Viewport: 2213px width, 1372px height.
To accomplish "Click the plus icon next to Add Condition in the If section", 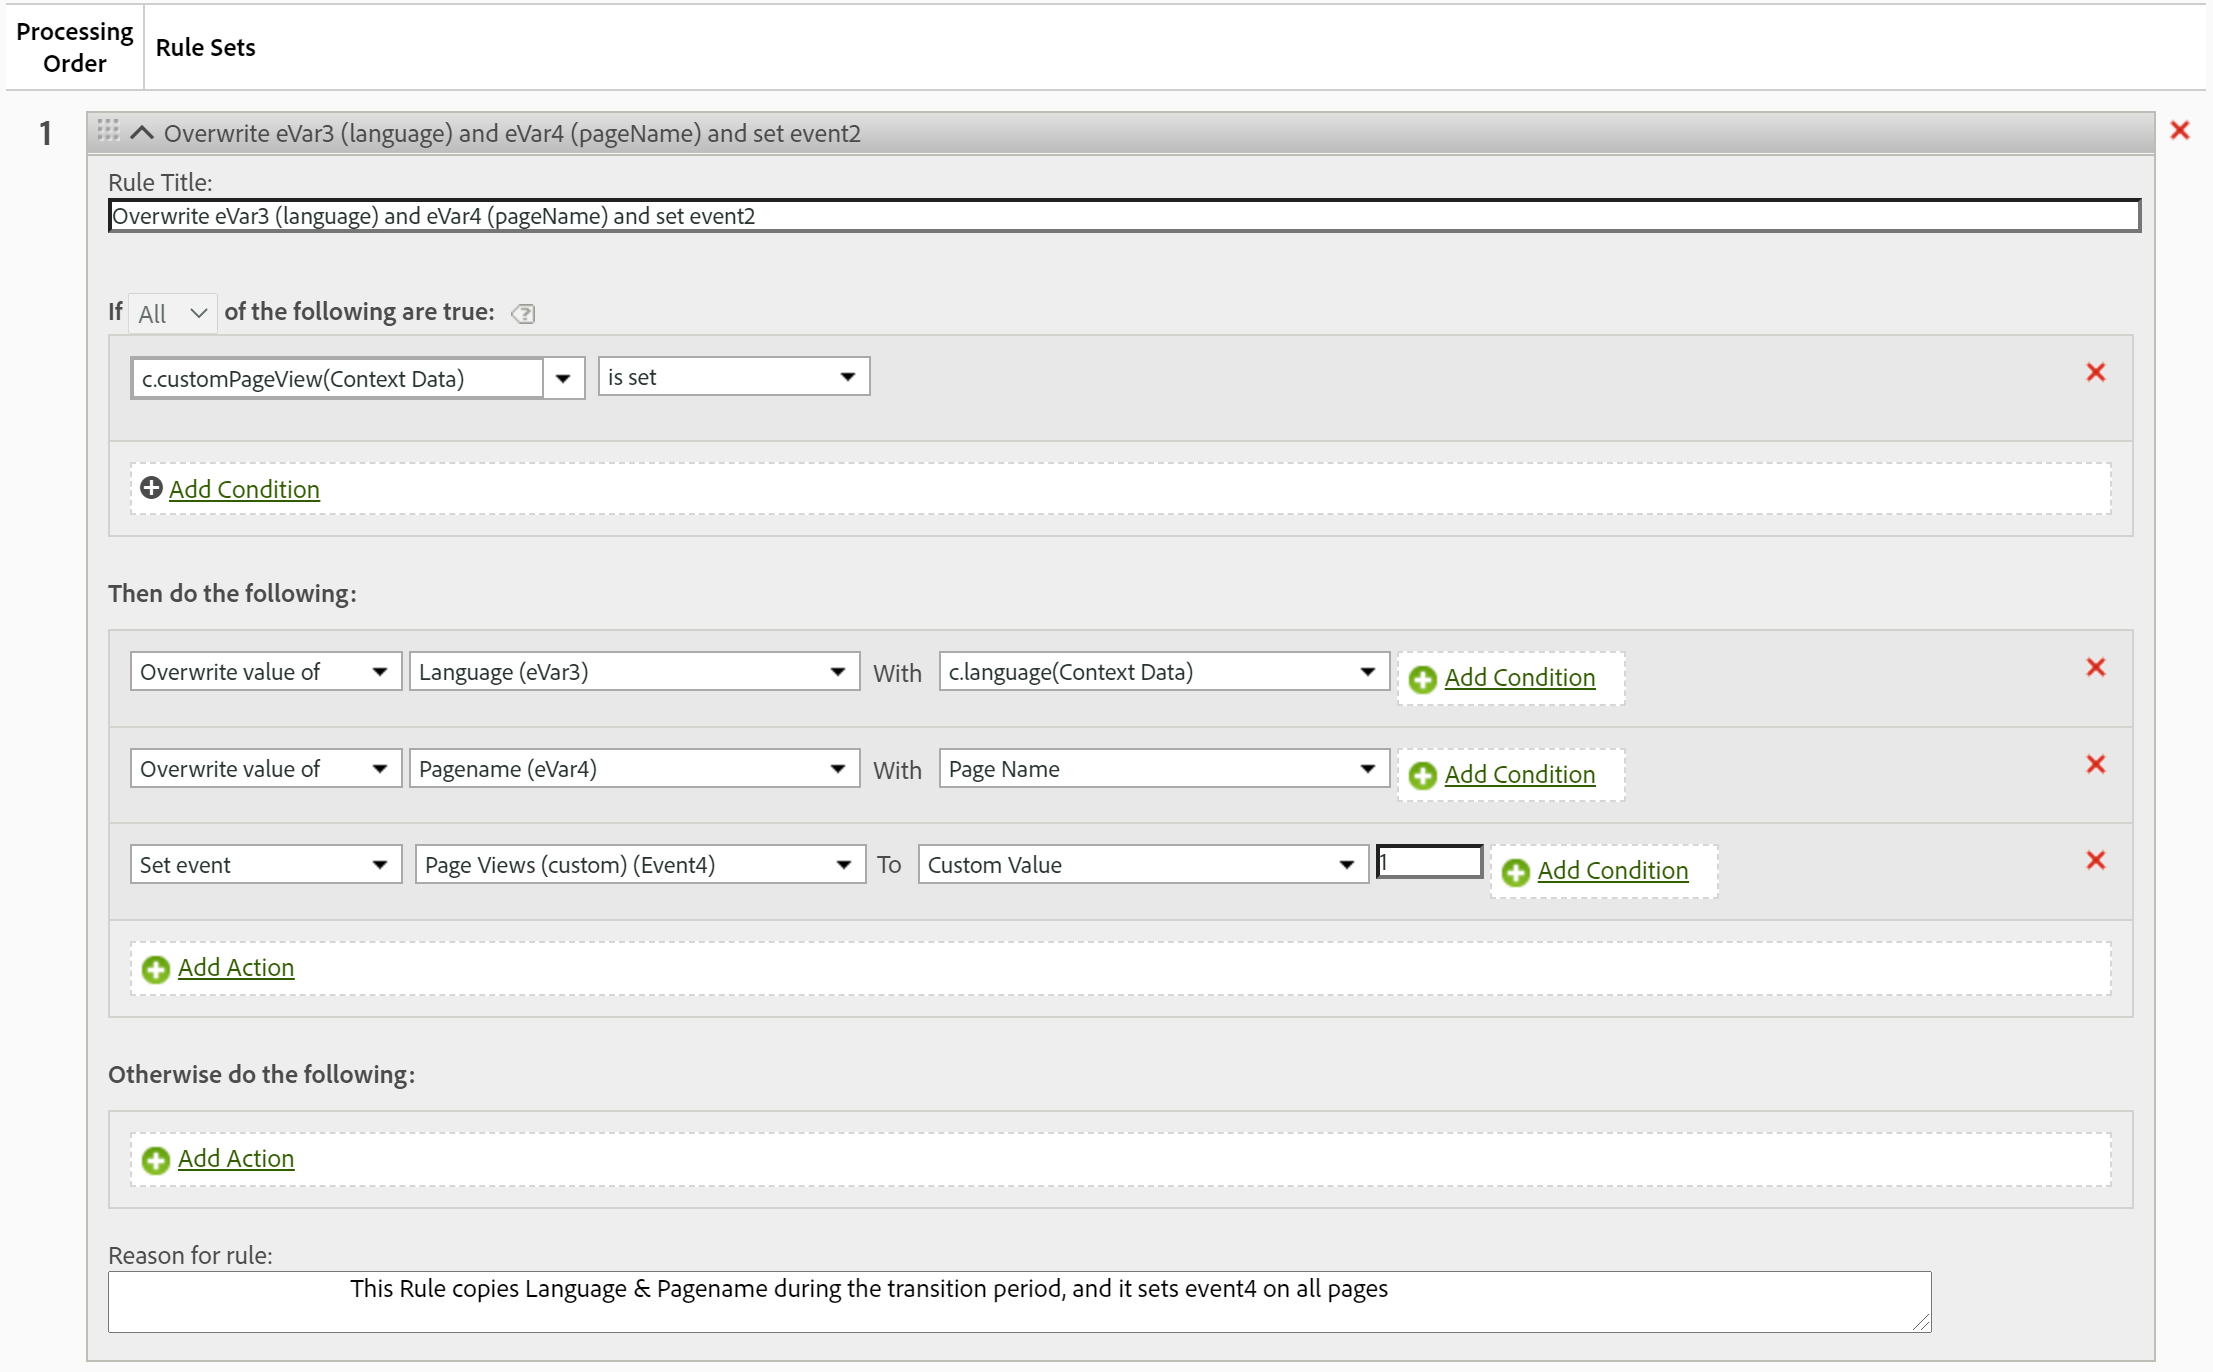I will pos(151,488).
